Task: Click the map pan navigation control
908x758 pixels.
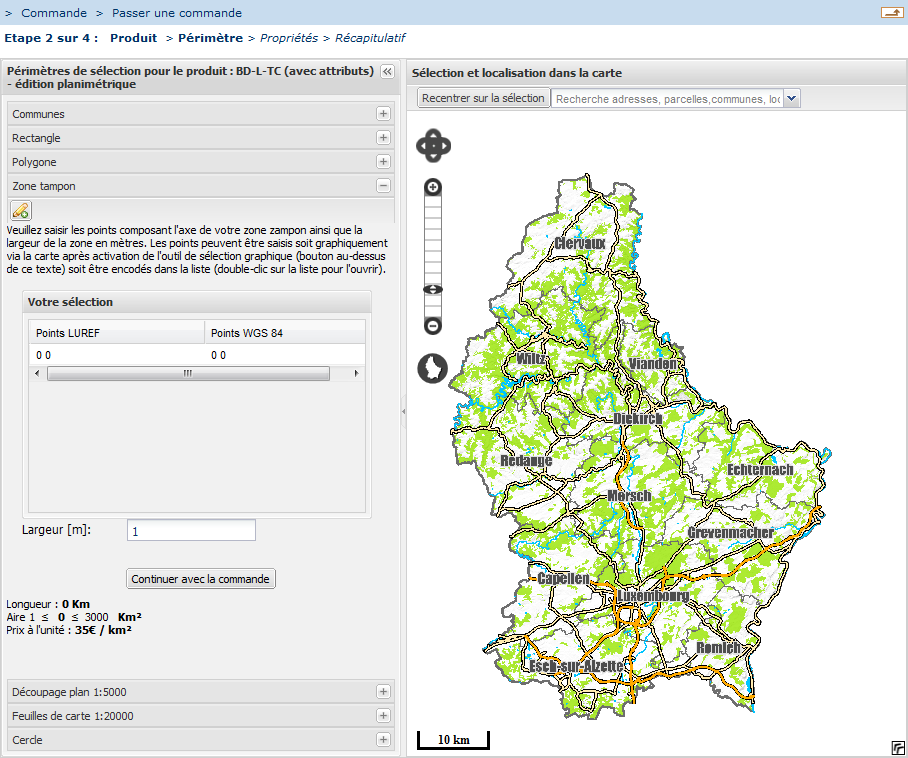Action: 433,146
